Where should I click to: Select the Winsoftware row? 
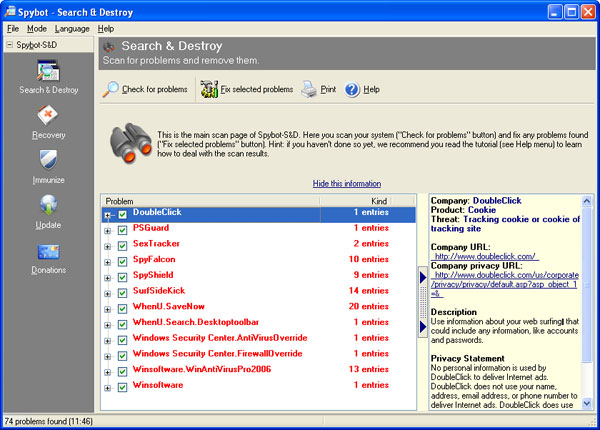click(259, 385)
